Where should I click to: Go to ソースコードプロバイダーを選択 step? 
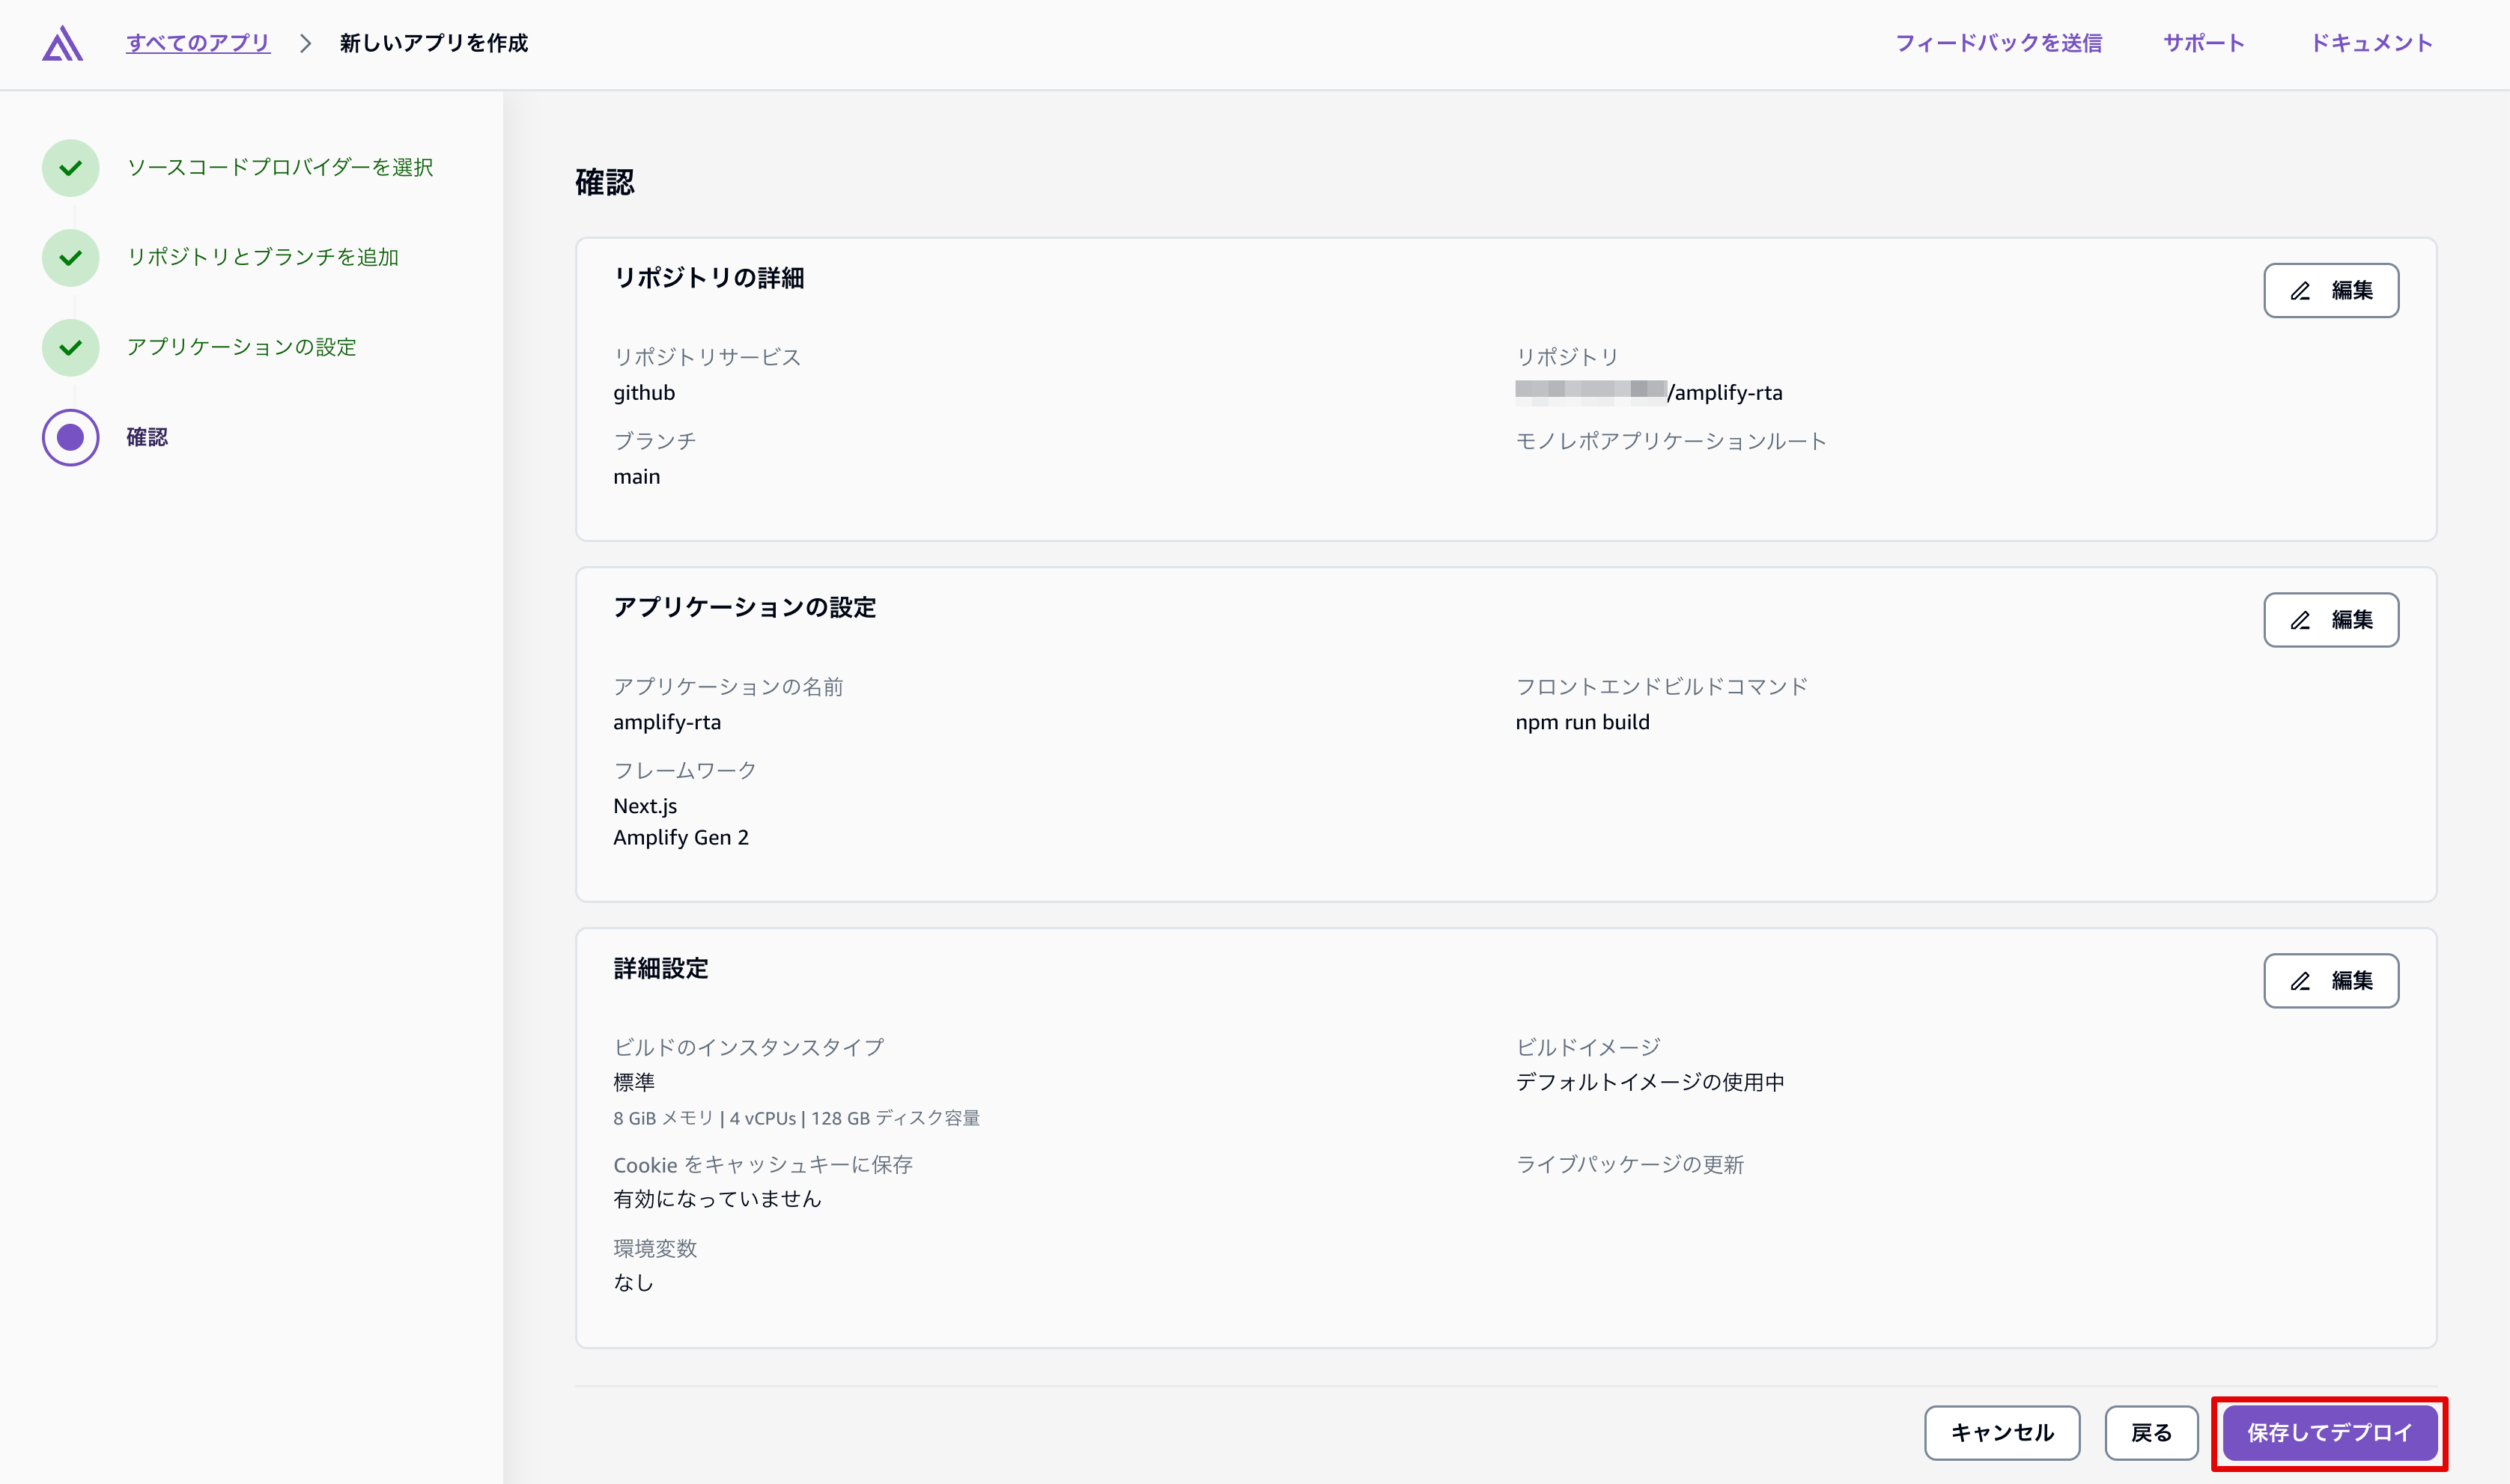(x=279, y=167)
